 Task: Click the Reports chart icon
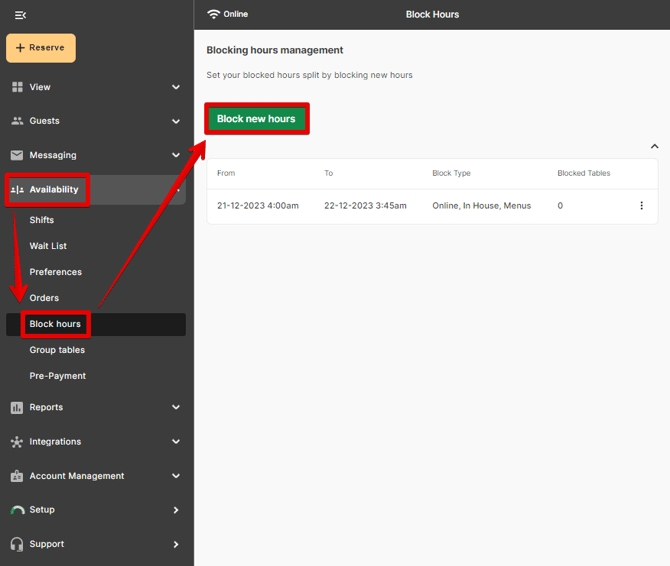pos(17,407)
